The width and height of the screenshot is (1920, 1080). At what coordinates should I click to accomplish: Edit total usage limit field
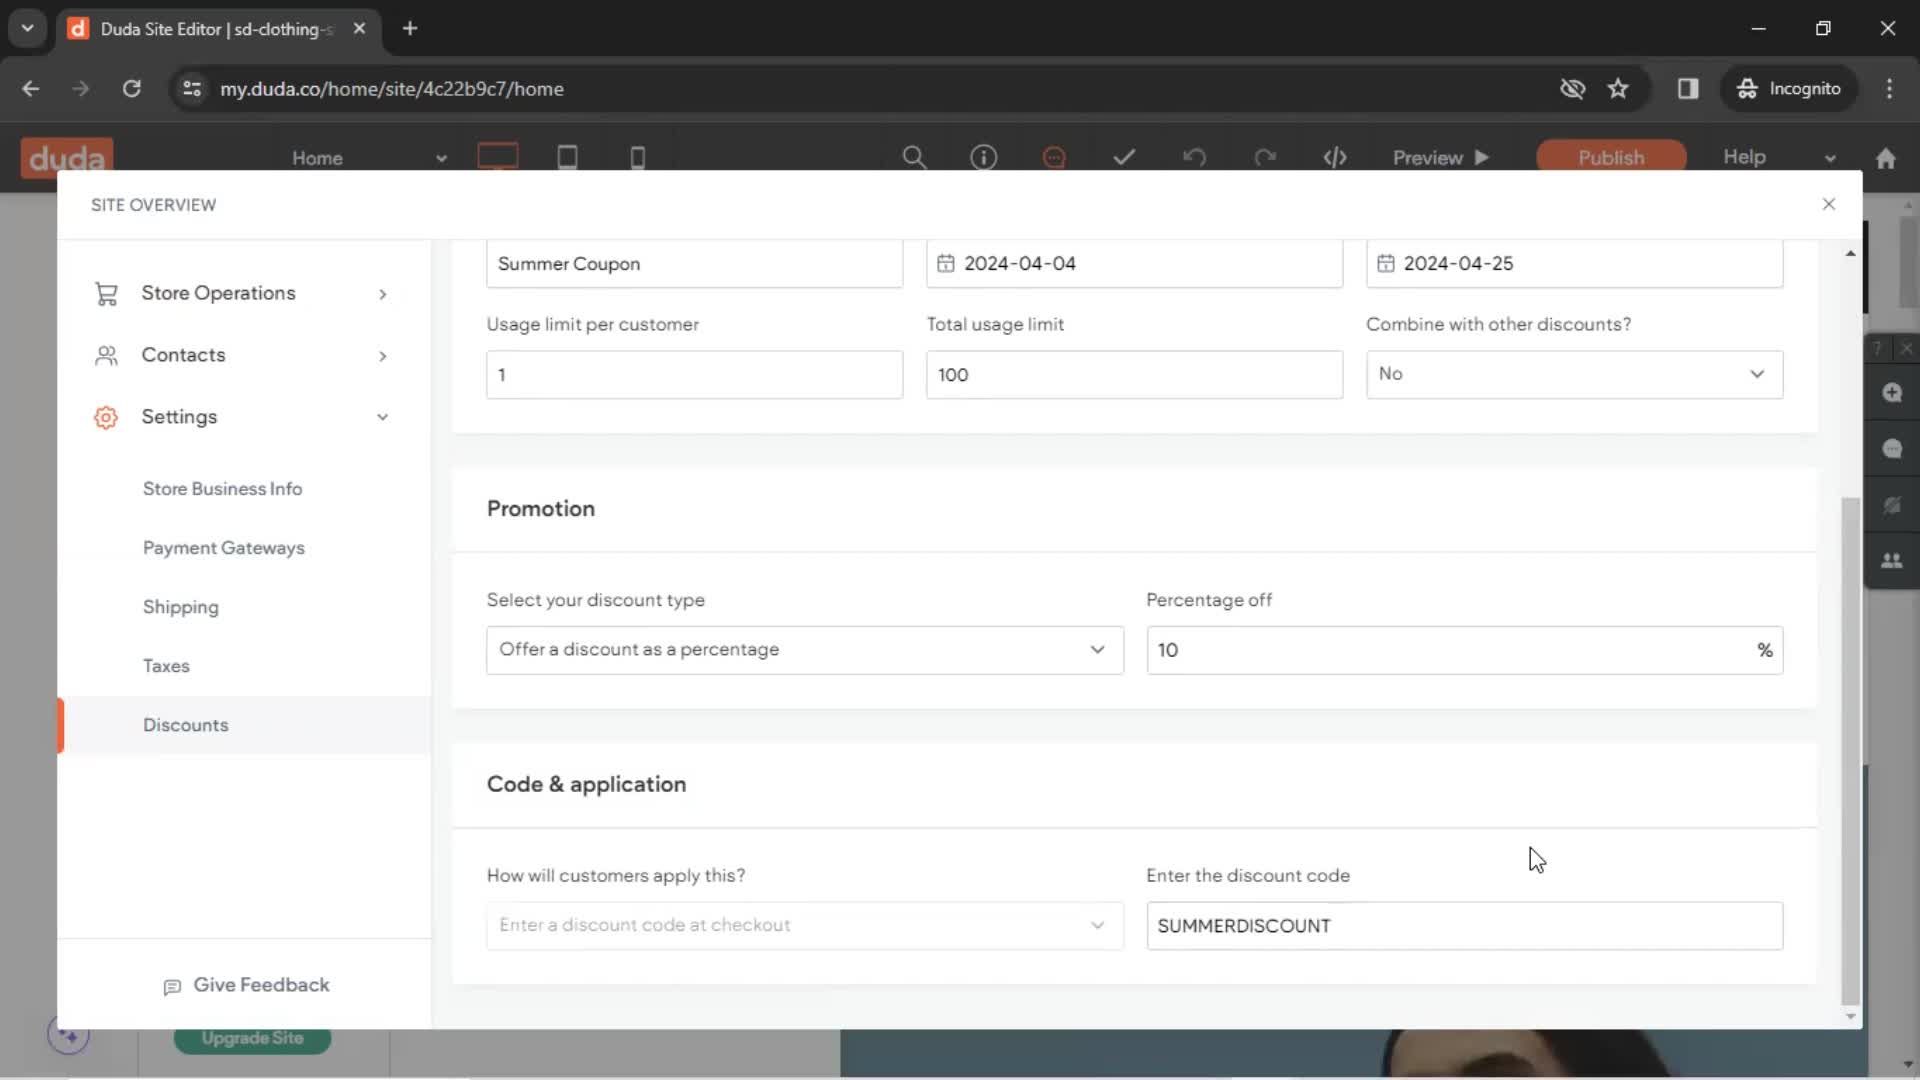(1134, 375)
